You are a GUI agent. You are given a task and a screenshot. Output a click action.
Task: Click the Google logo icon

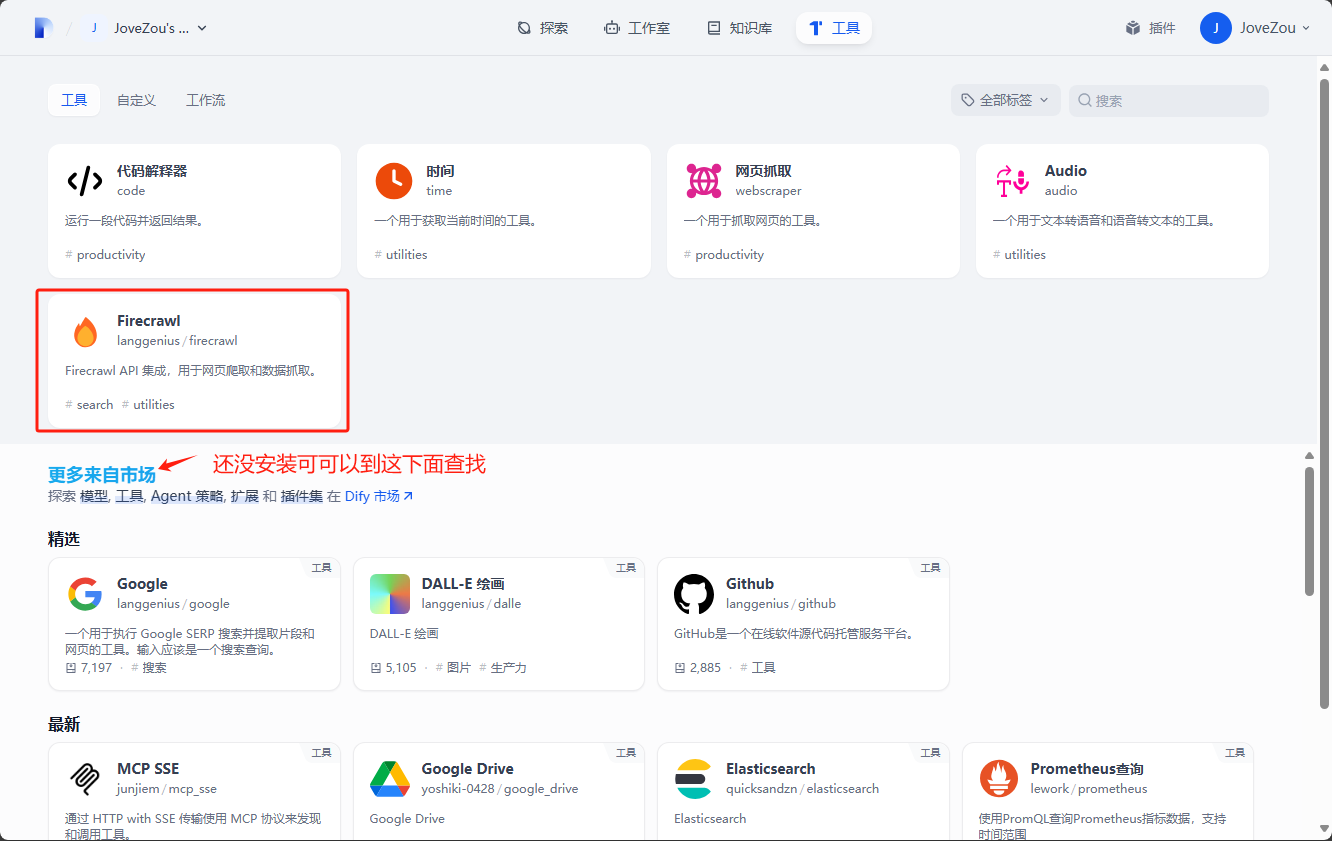point(85,594)
